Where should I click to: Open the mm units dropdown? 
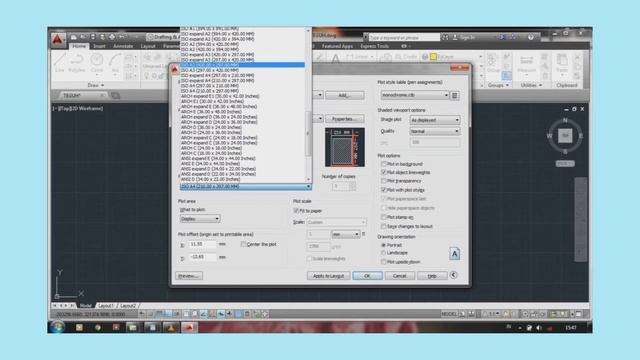point(345,234)
